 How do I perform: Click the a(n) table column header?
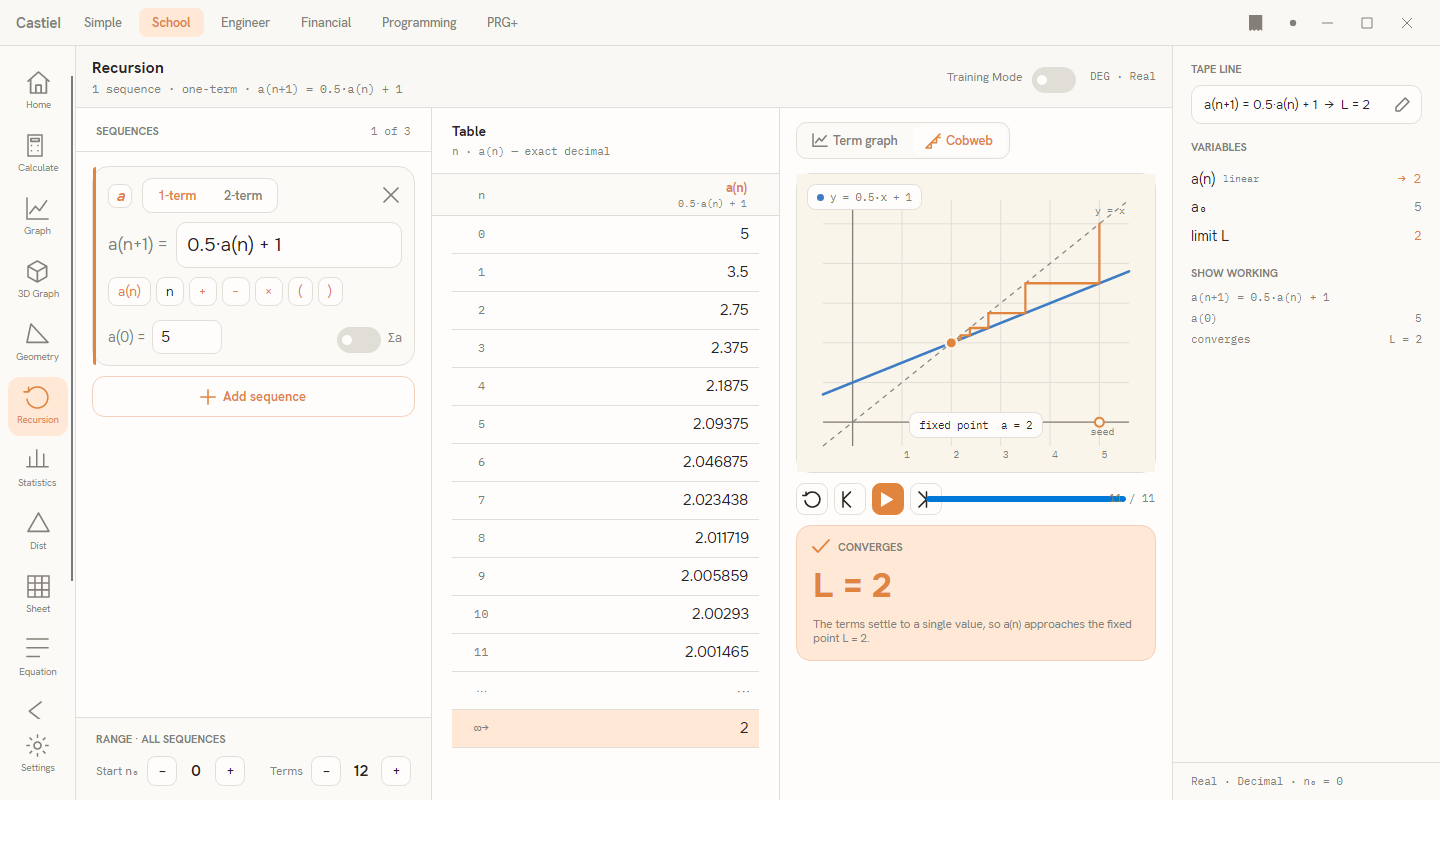coord(712,195)
